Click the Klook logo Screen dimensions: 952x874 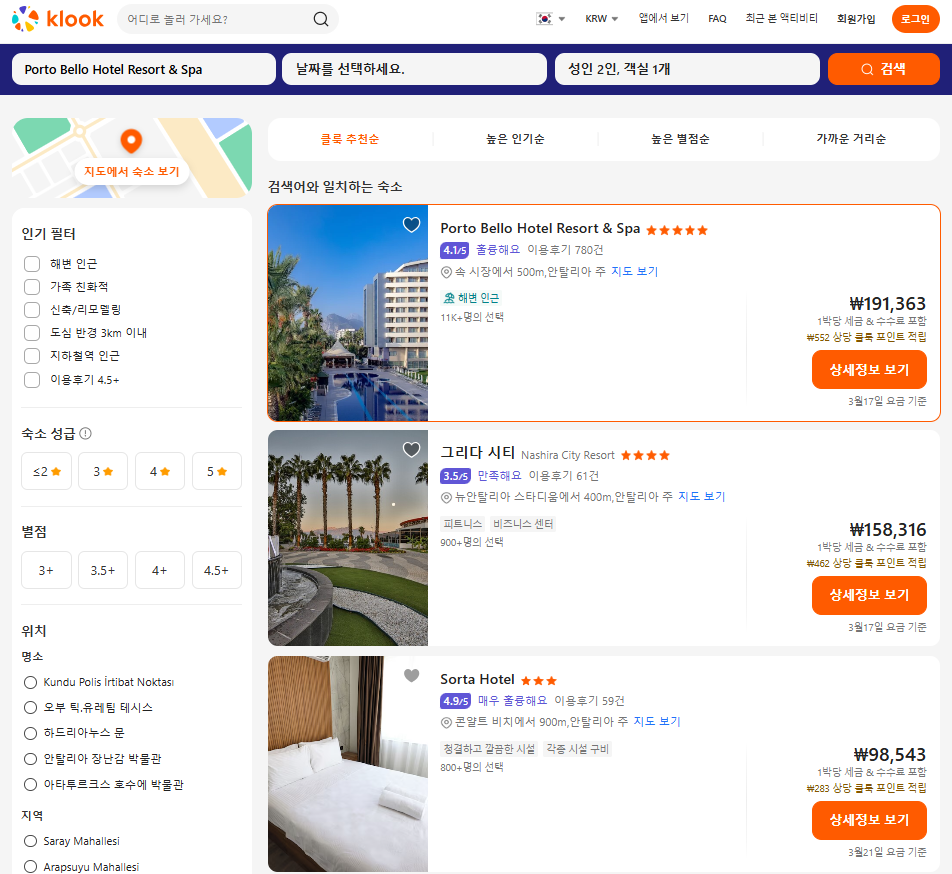[58, 19]
